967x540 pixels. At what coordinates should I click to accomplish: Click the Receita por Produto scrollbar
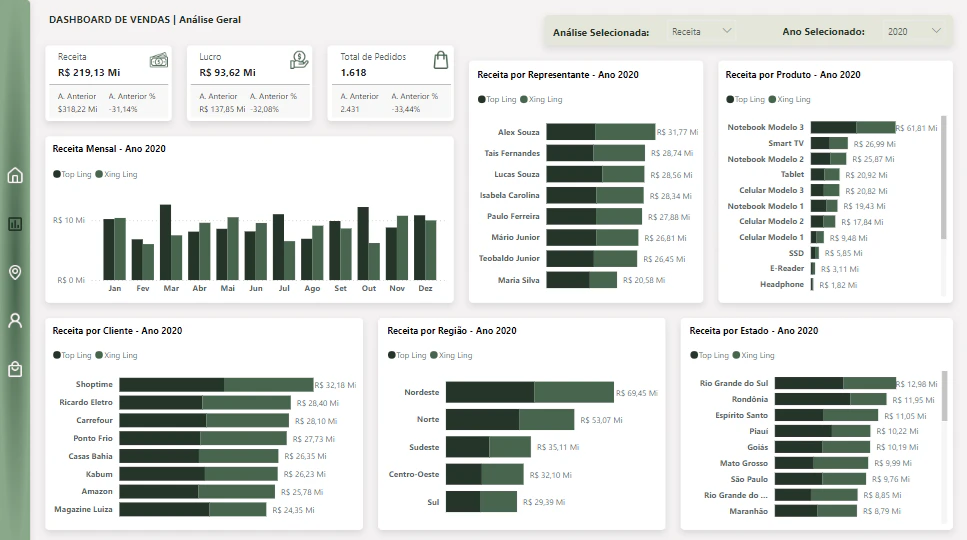tap(944, 178)
